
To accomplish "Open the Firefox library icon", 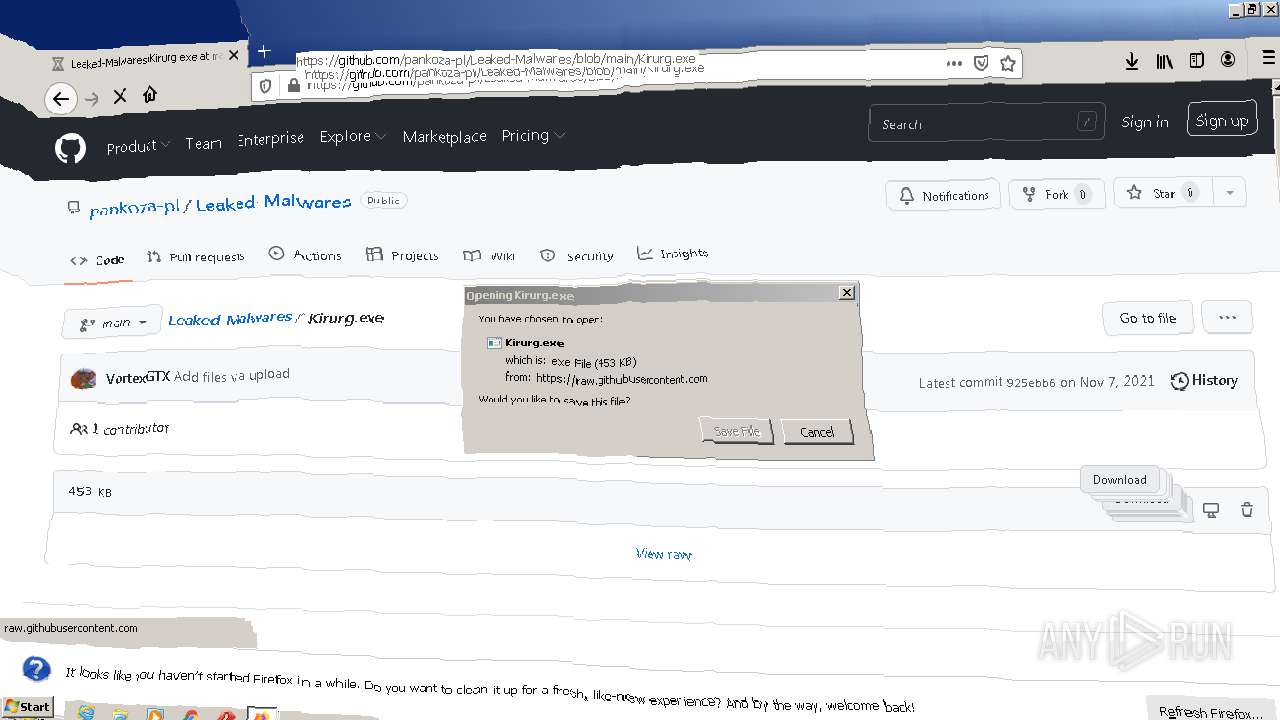I will 1165,61.
